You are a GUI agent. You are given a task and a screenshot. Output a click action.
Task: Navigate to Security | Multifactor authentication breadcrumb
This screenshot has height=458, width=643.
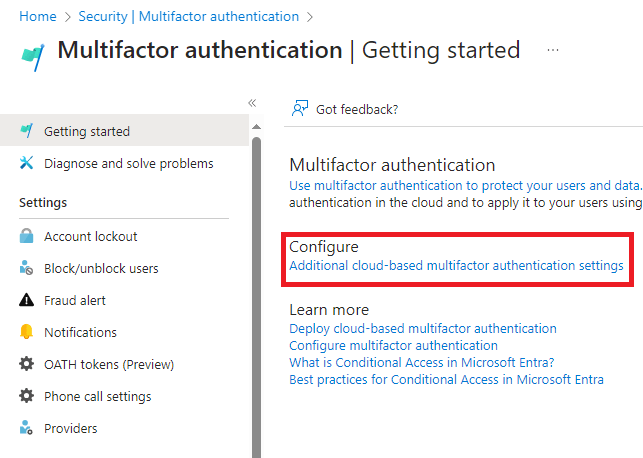[x=189, y=17]
